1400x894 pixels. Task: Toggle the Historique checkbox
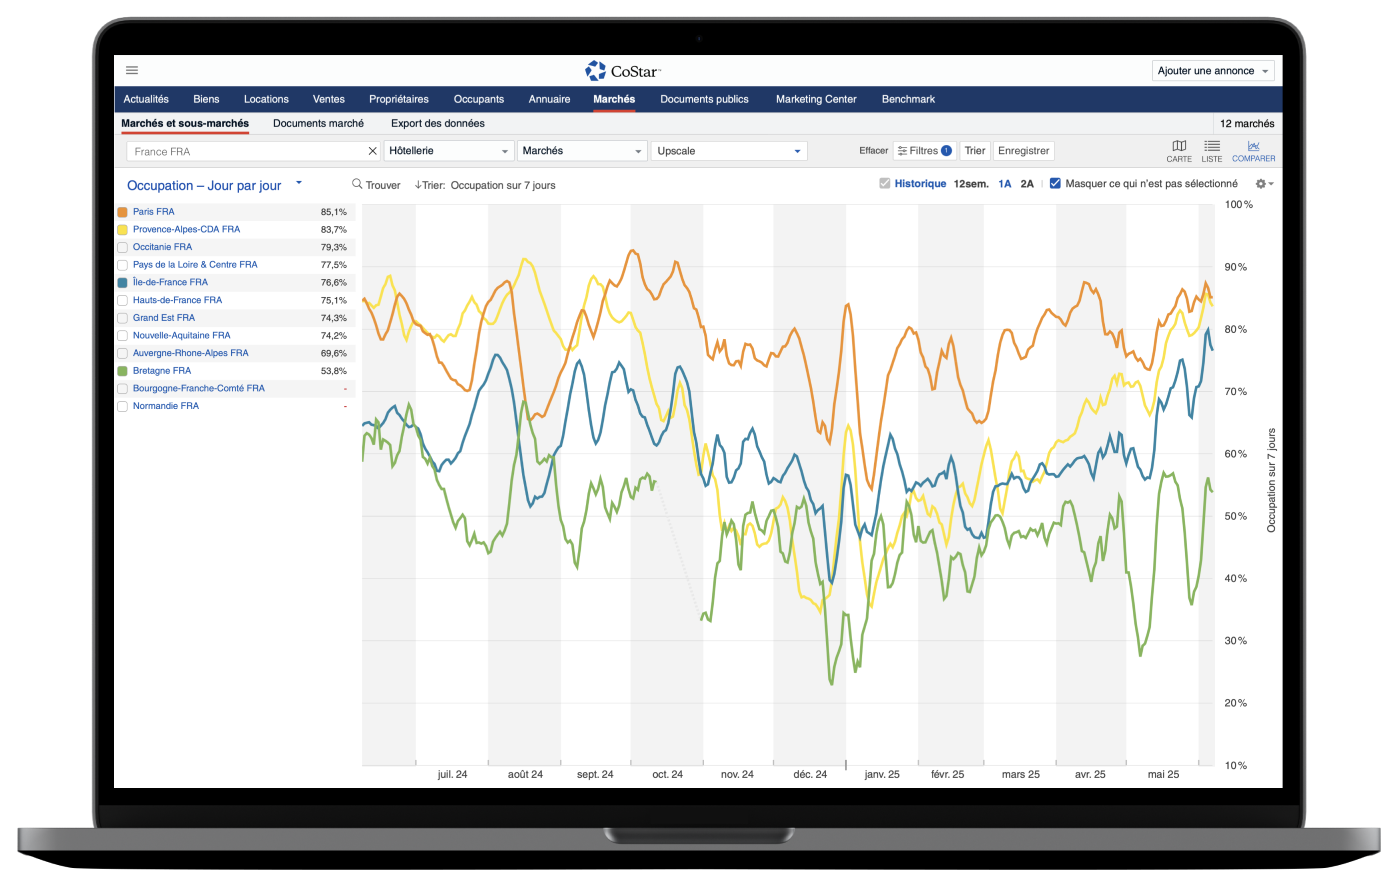[884, 184]
